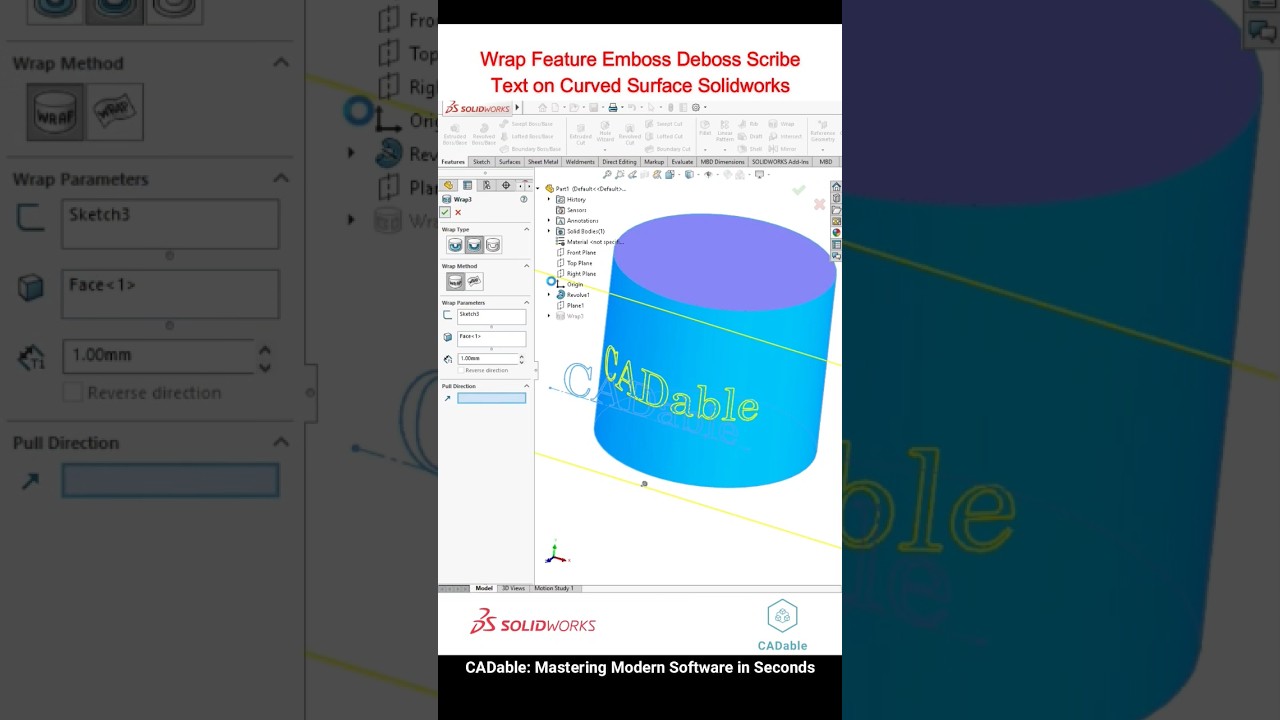Collapse the Wrap Parameters section

(526, 302)
